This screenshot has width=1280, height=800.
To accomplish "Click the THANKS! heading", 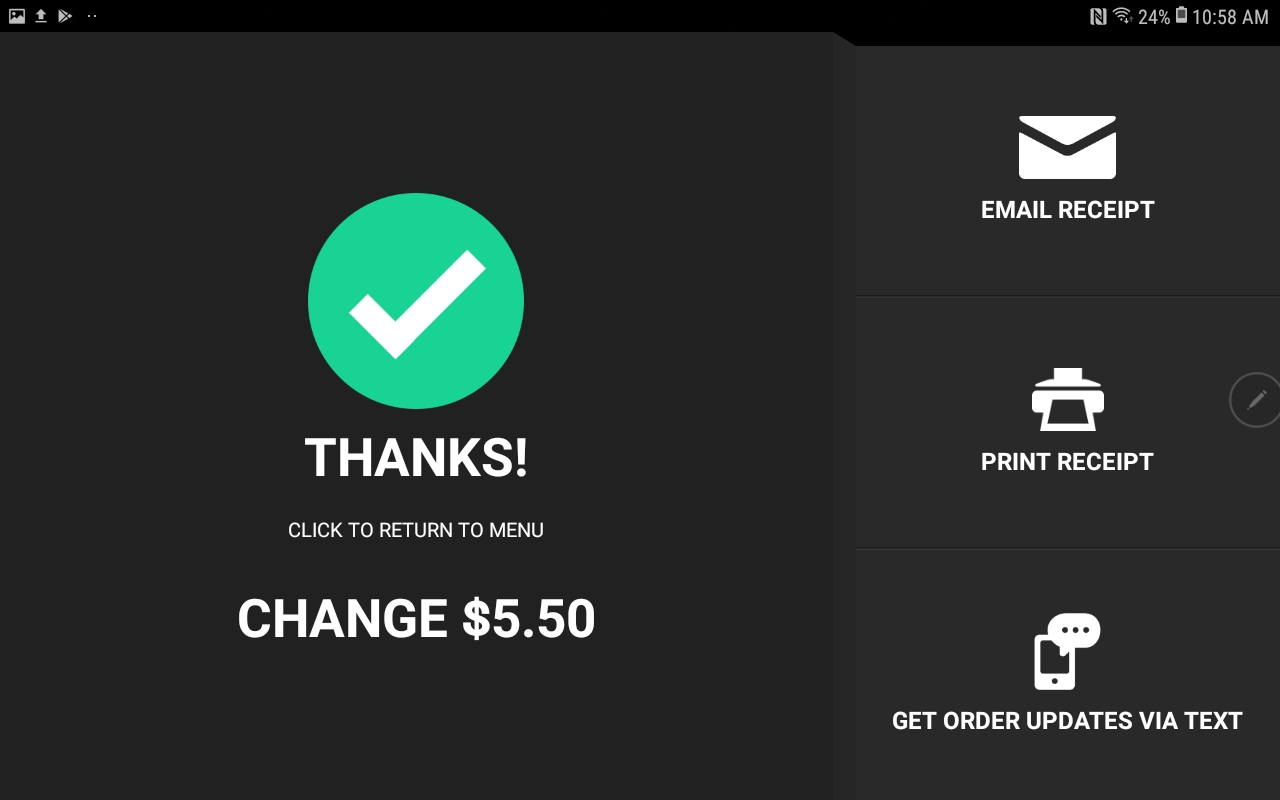I will 416,458.
